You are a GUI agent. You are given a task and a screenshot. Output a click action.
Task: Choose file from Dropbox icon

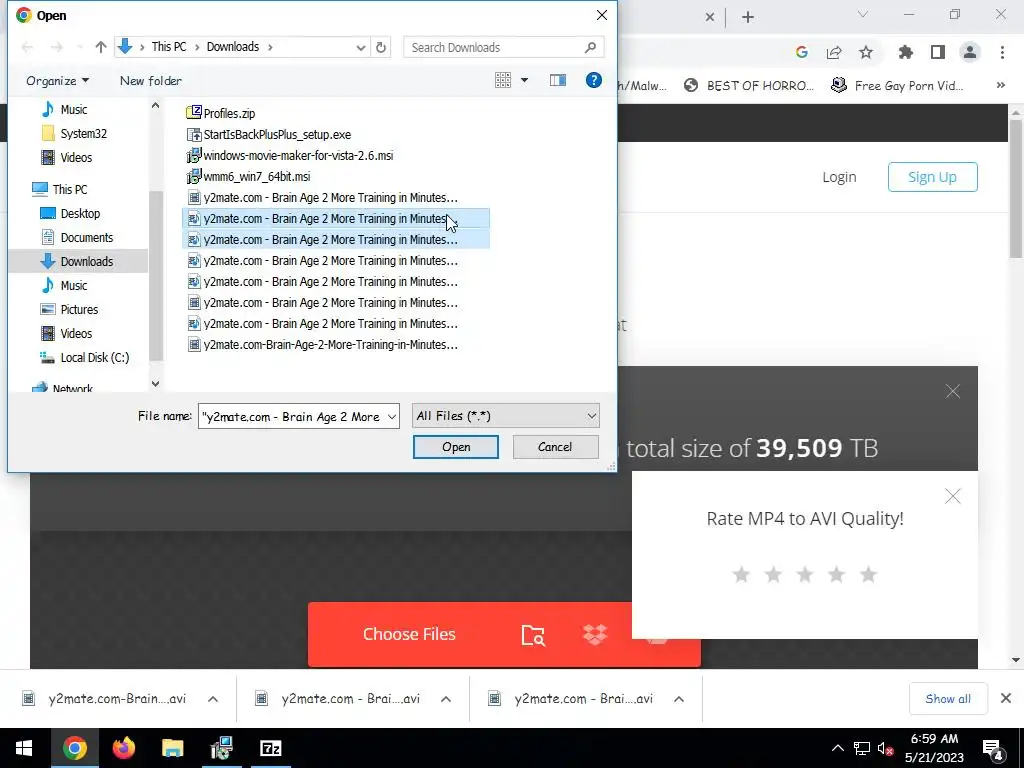[595, 634]
